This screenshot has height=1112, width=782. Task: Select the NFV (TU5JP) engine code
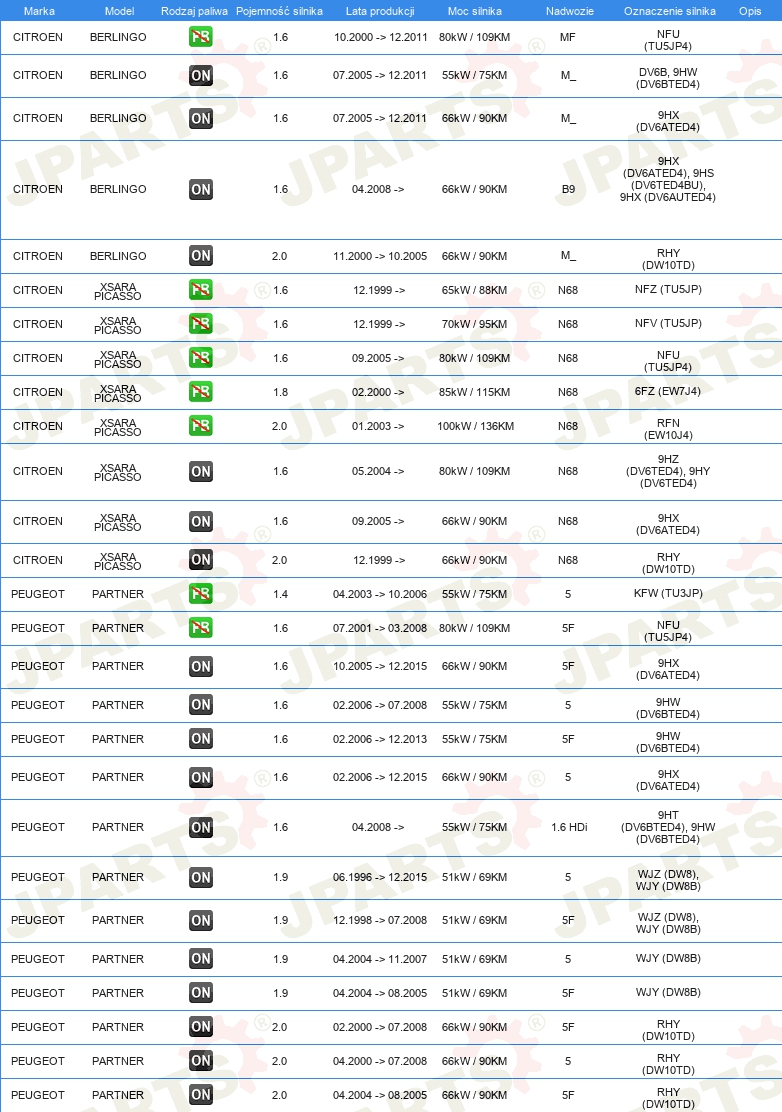pos(668,323)
